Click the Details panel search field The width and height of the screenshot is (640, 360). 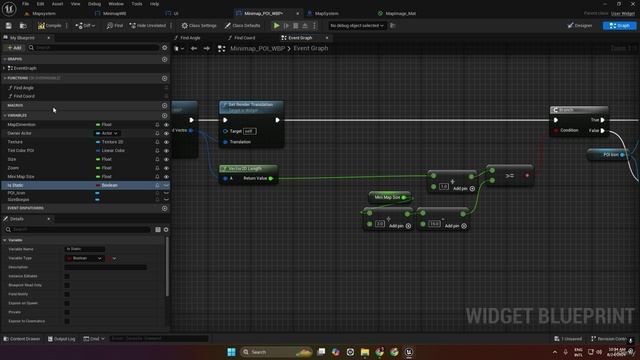point(78,230)
